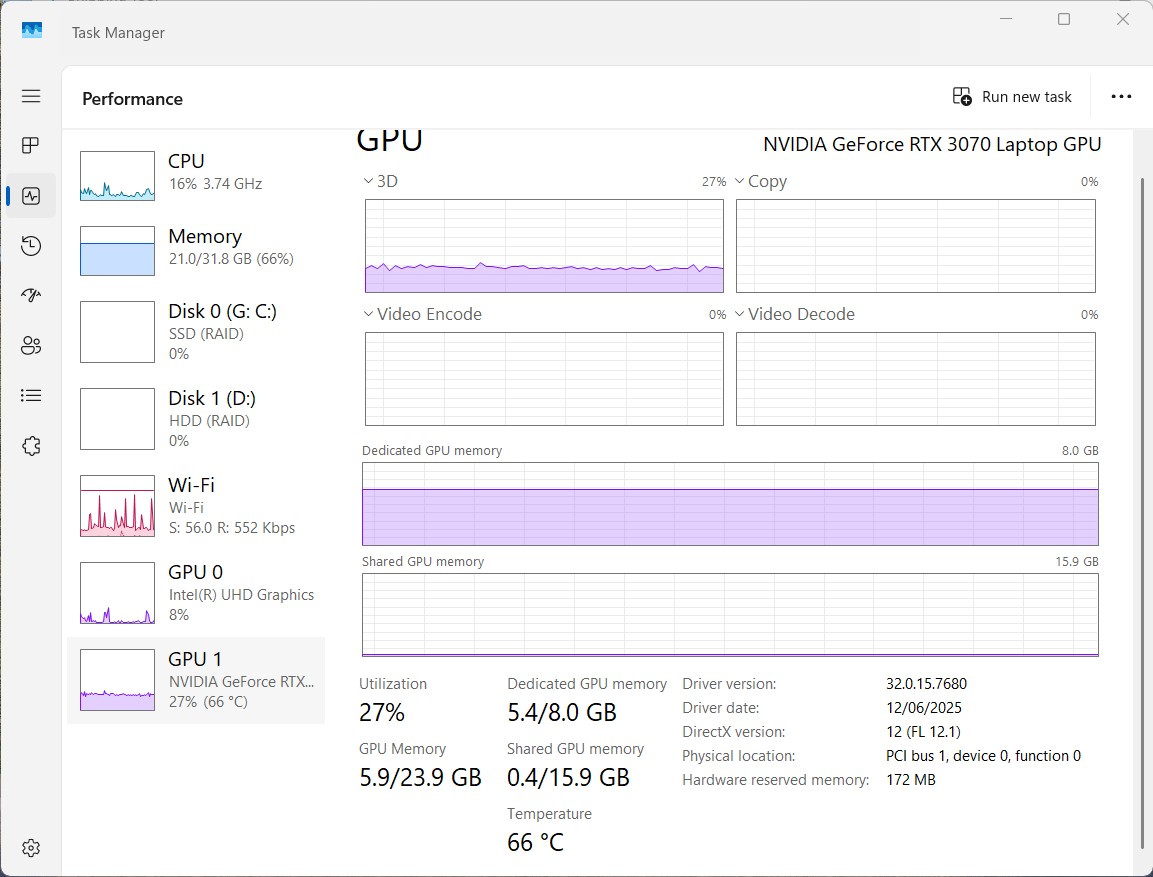This screenshot has width=1153, height=877.
Task: Select GPU 1 NVIDIA GeForce RTX item
Action: tap(196, 680)
